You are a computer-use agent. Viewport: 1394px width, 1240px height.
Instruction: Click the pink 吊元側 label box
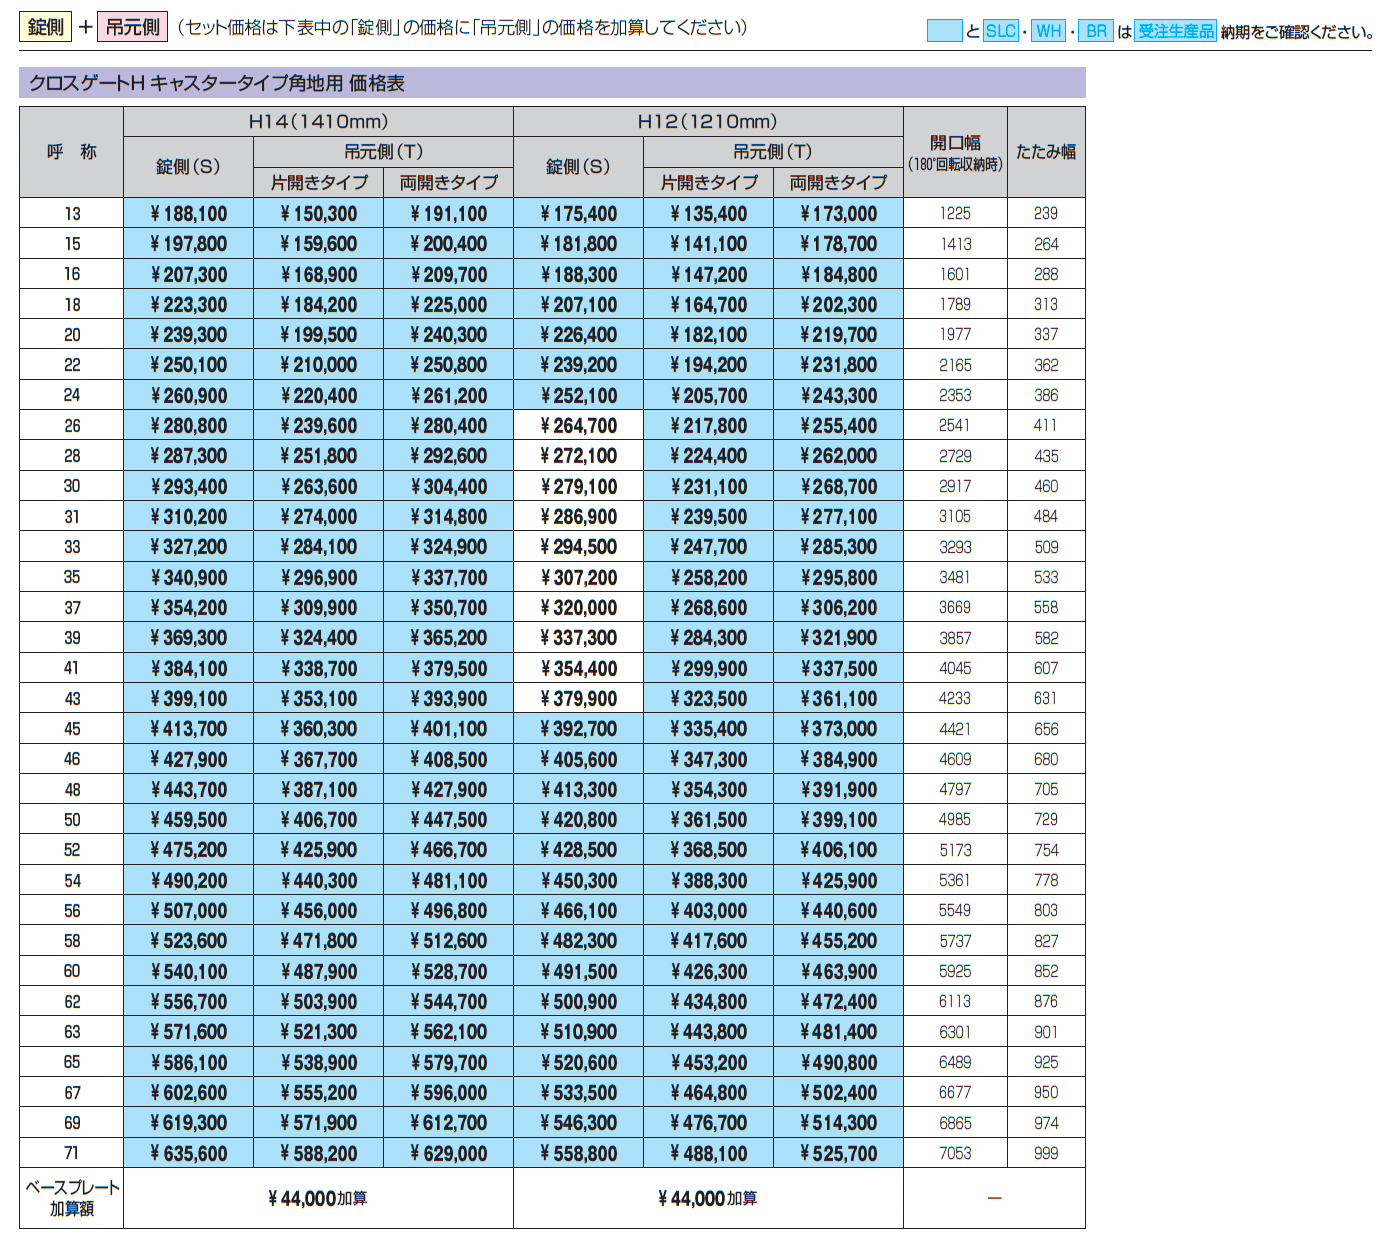pyautogui.click(x=132, y=27)
